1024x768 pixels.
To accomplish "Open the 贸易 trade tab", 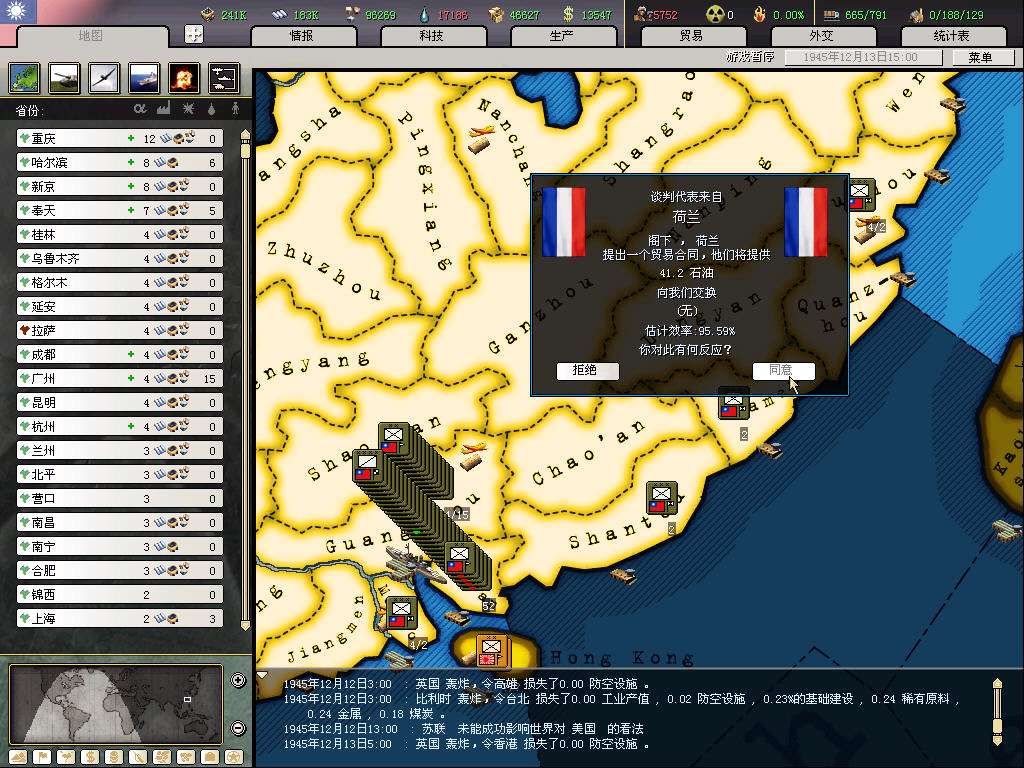I will click(x=692, y=36).
